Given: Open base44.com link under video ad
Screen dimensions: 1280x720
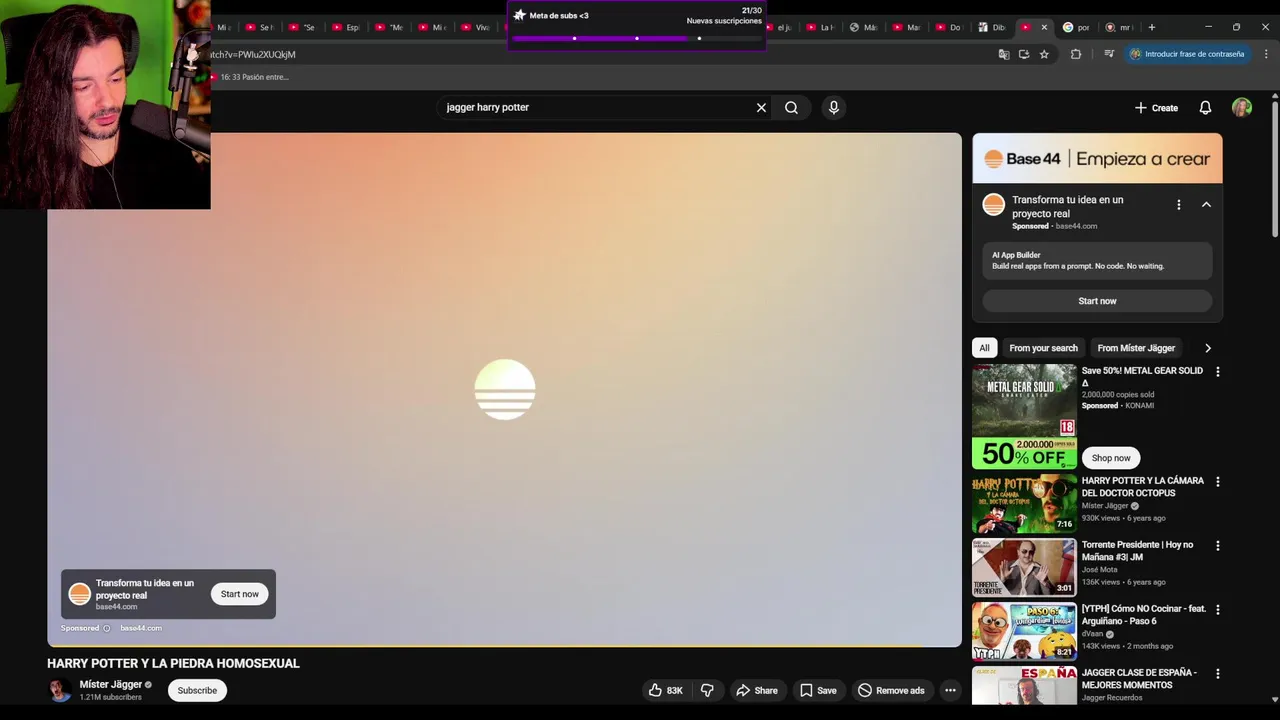Looking at the screenshot, I should [x=141, y=628].
